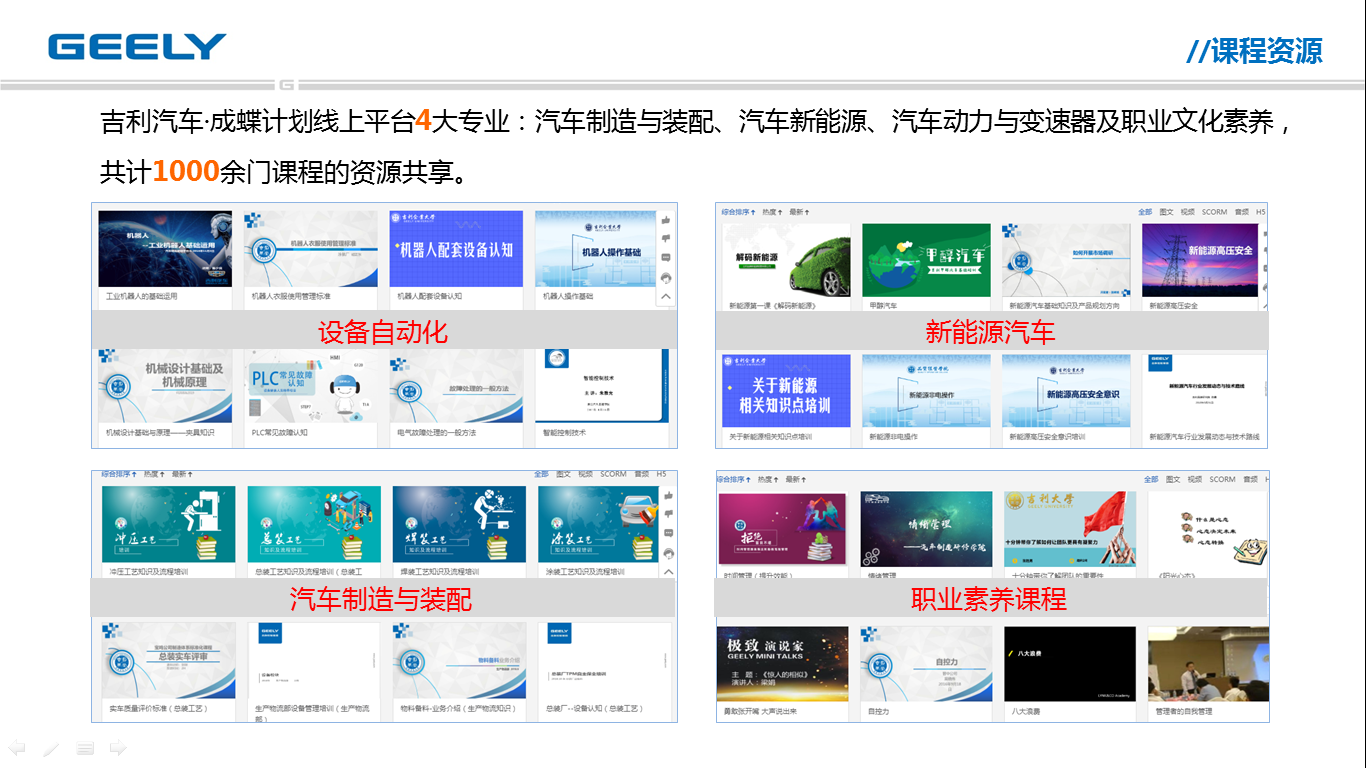Open 机器人配套设备认知 course thumbnail
This screenshot has width=1366, height=768.
(x=456, y=249)
